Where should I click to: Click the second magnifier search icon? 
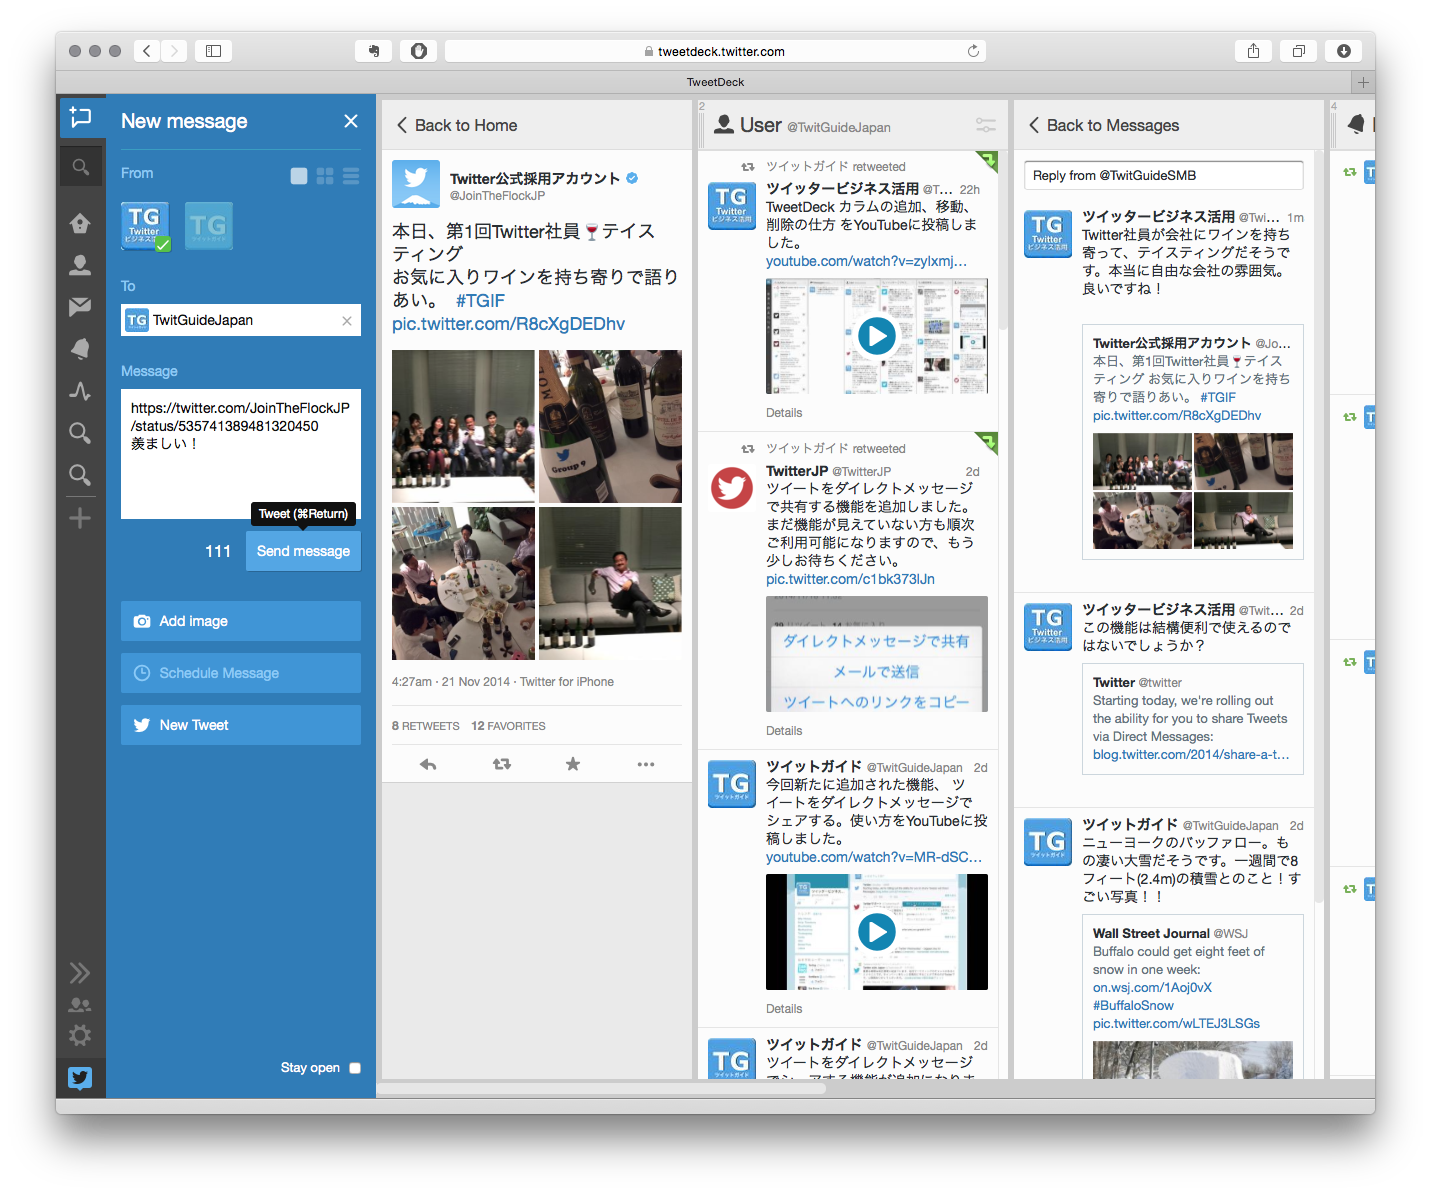(x=80, y=475)
